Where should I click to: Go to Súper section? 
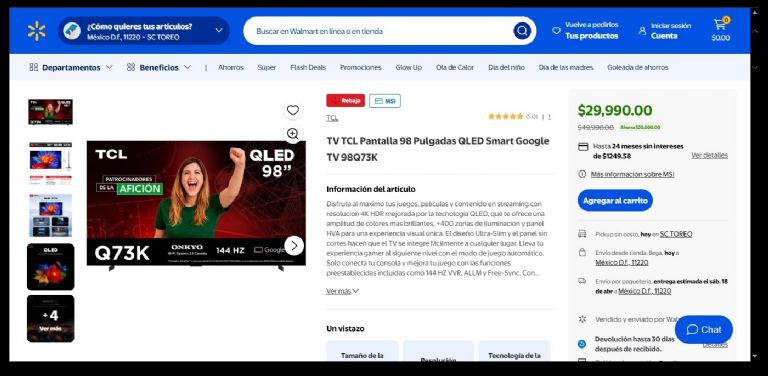pyautogui.click(x=266, y=68)
